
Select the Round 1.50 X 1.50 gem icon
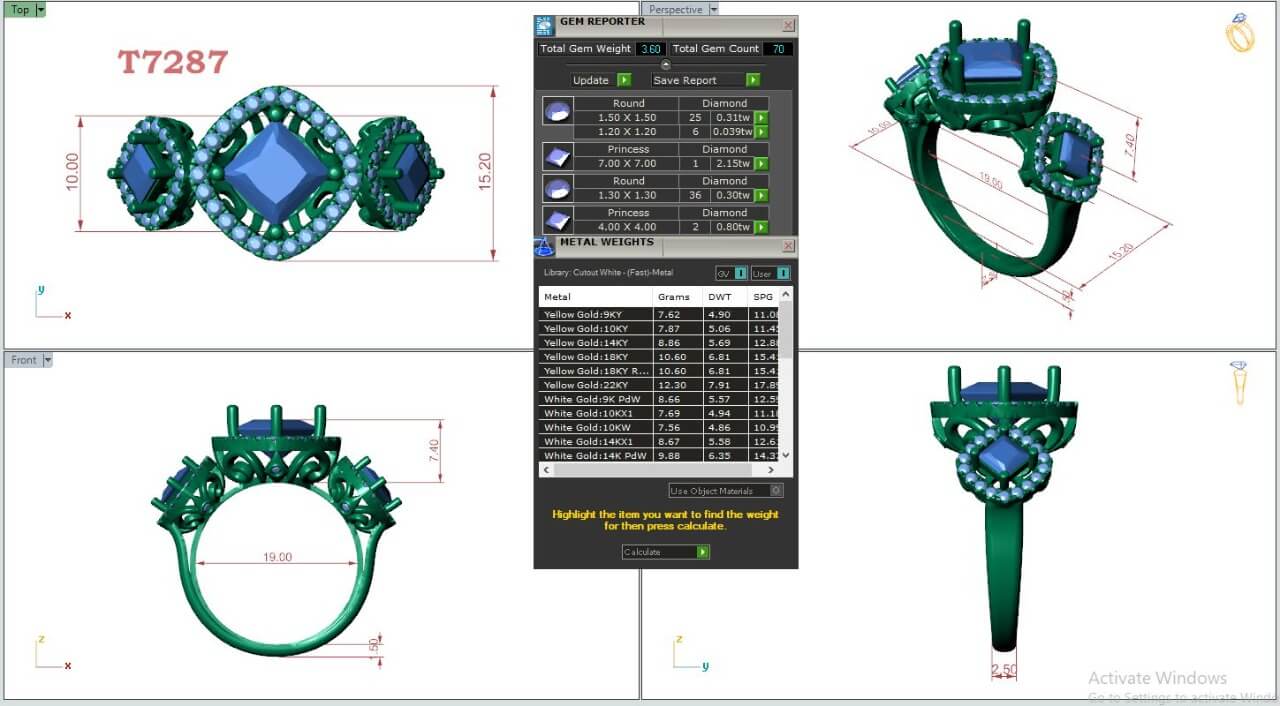pos(557,110)
